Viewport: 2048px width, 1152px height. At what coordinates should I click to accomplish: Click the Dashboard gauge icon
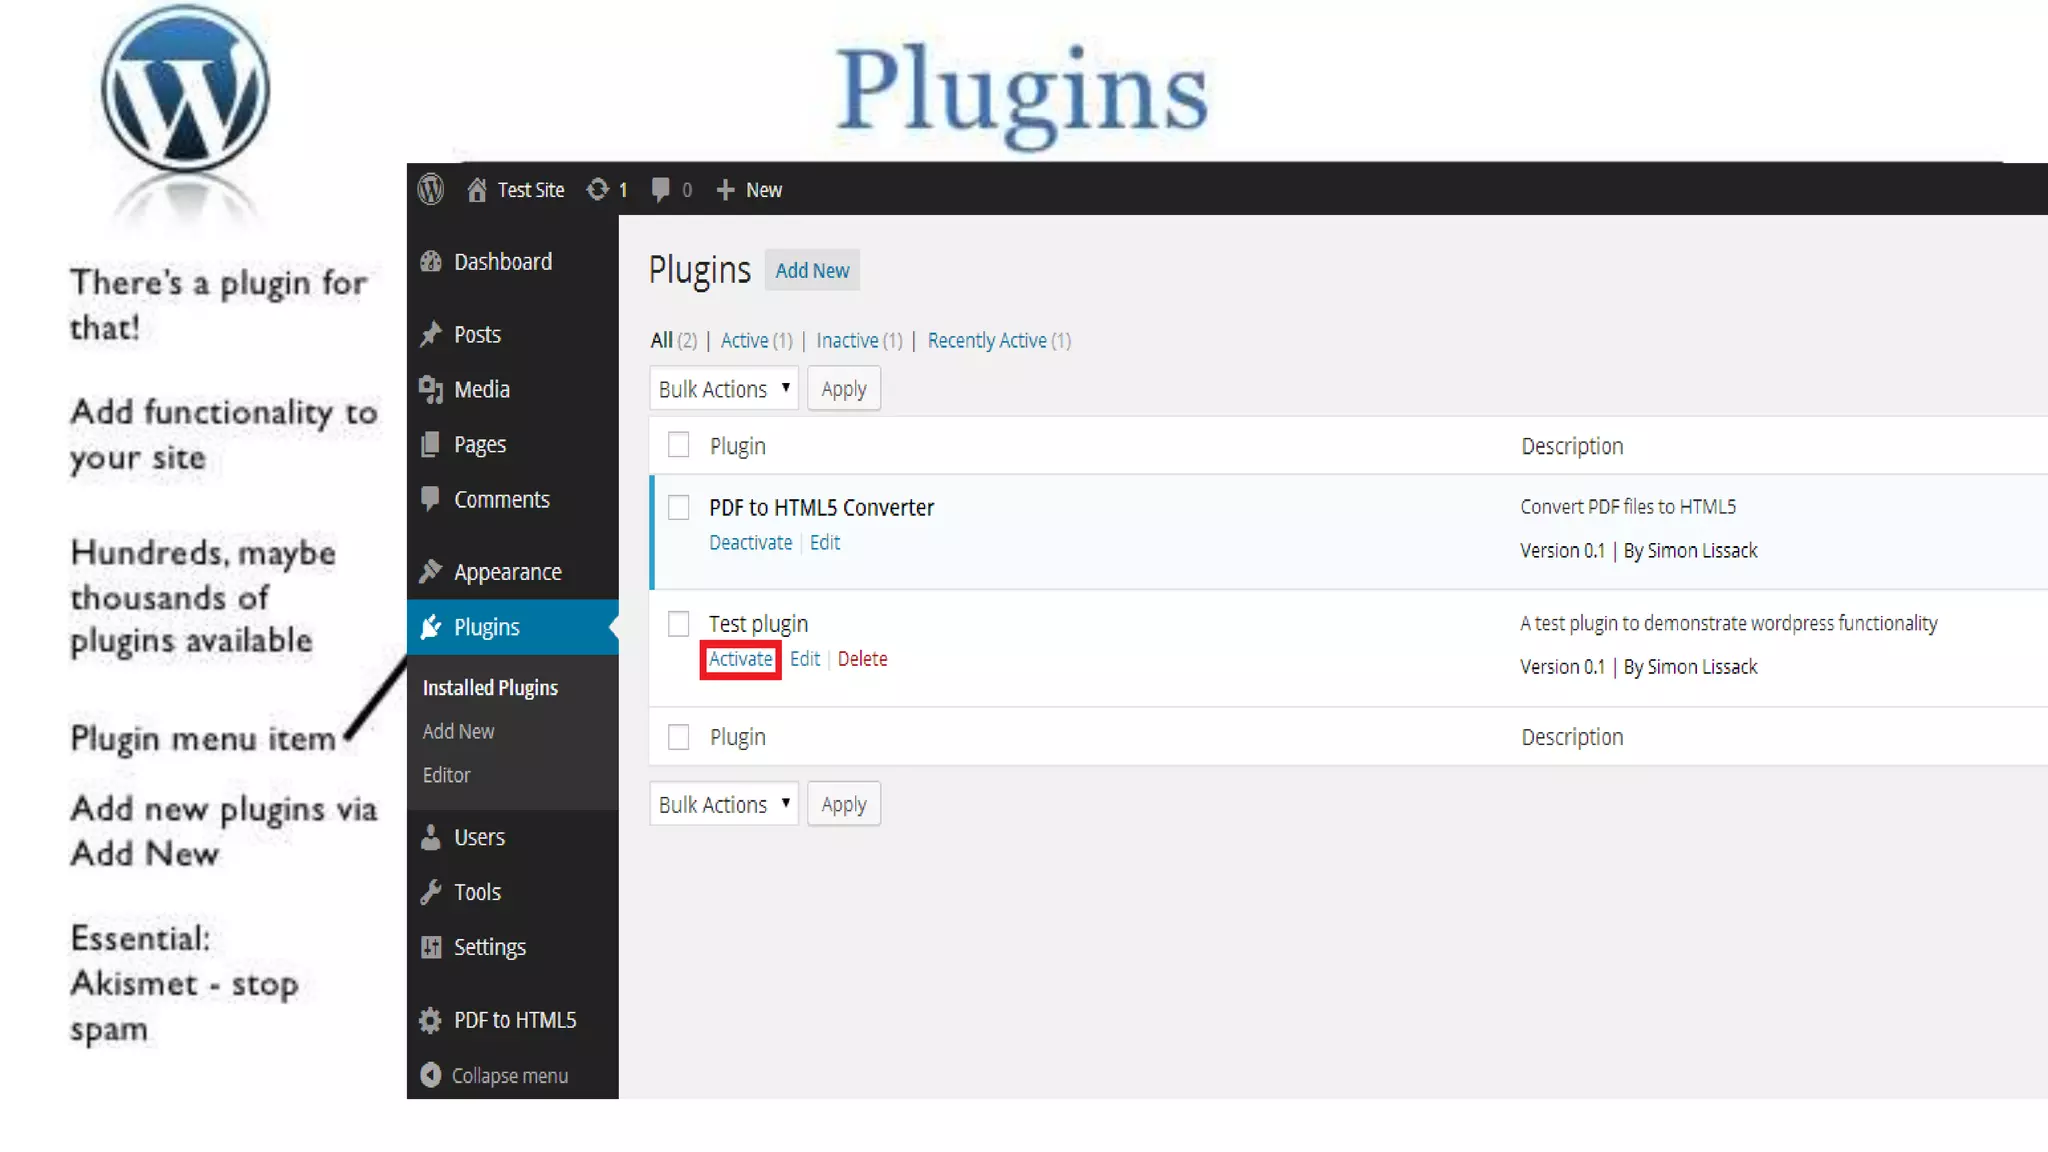click(x=431, y=262)
